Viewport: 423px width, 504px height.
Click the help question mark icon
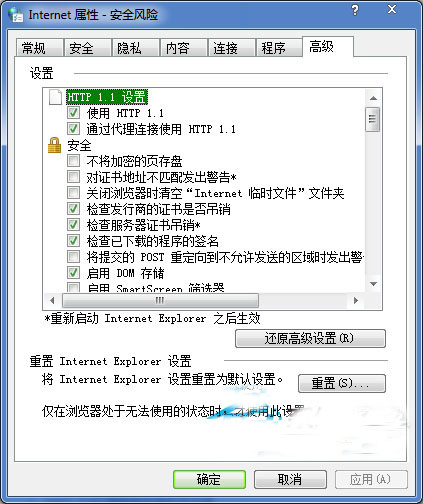click(x=355, y=11)
